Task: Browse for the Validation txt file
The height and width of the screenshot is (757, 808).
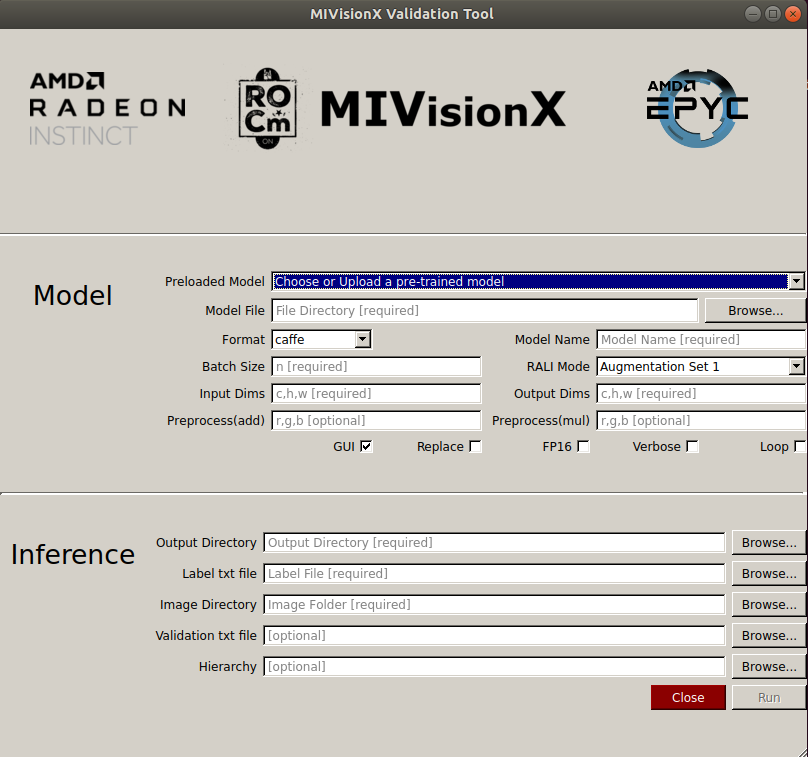Action: coord(769,635)
